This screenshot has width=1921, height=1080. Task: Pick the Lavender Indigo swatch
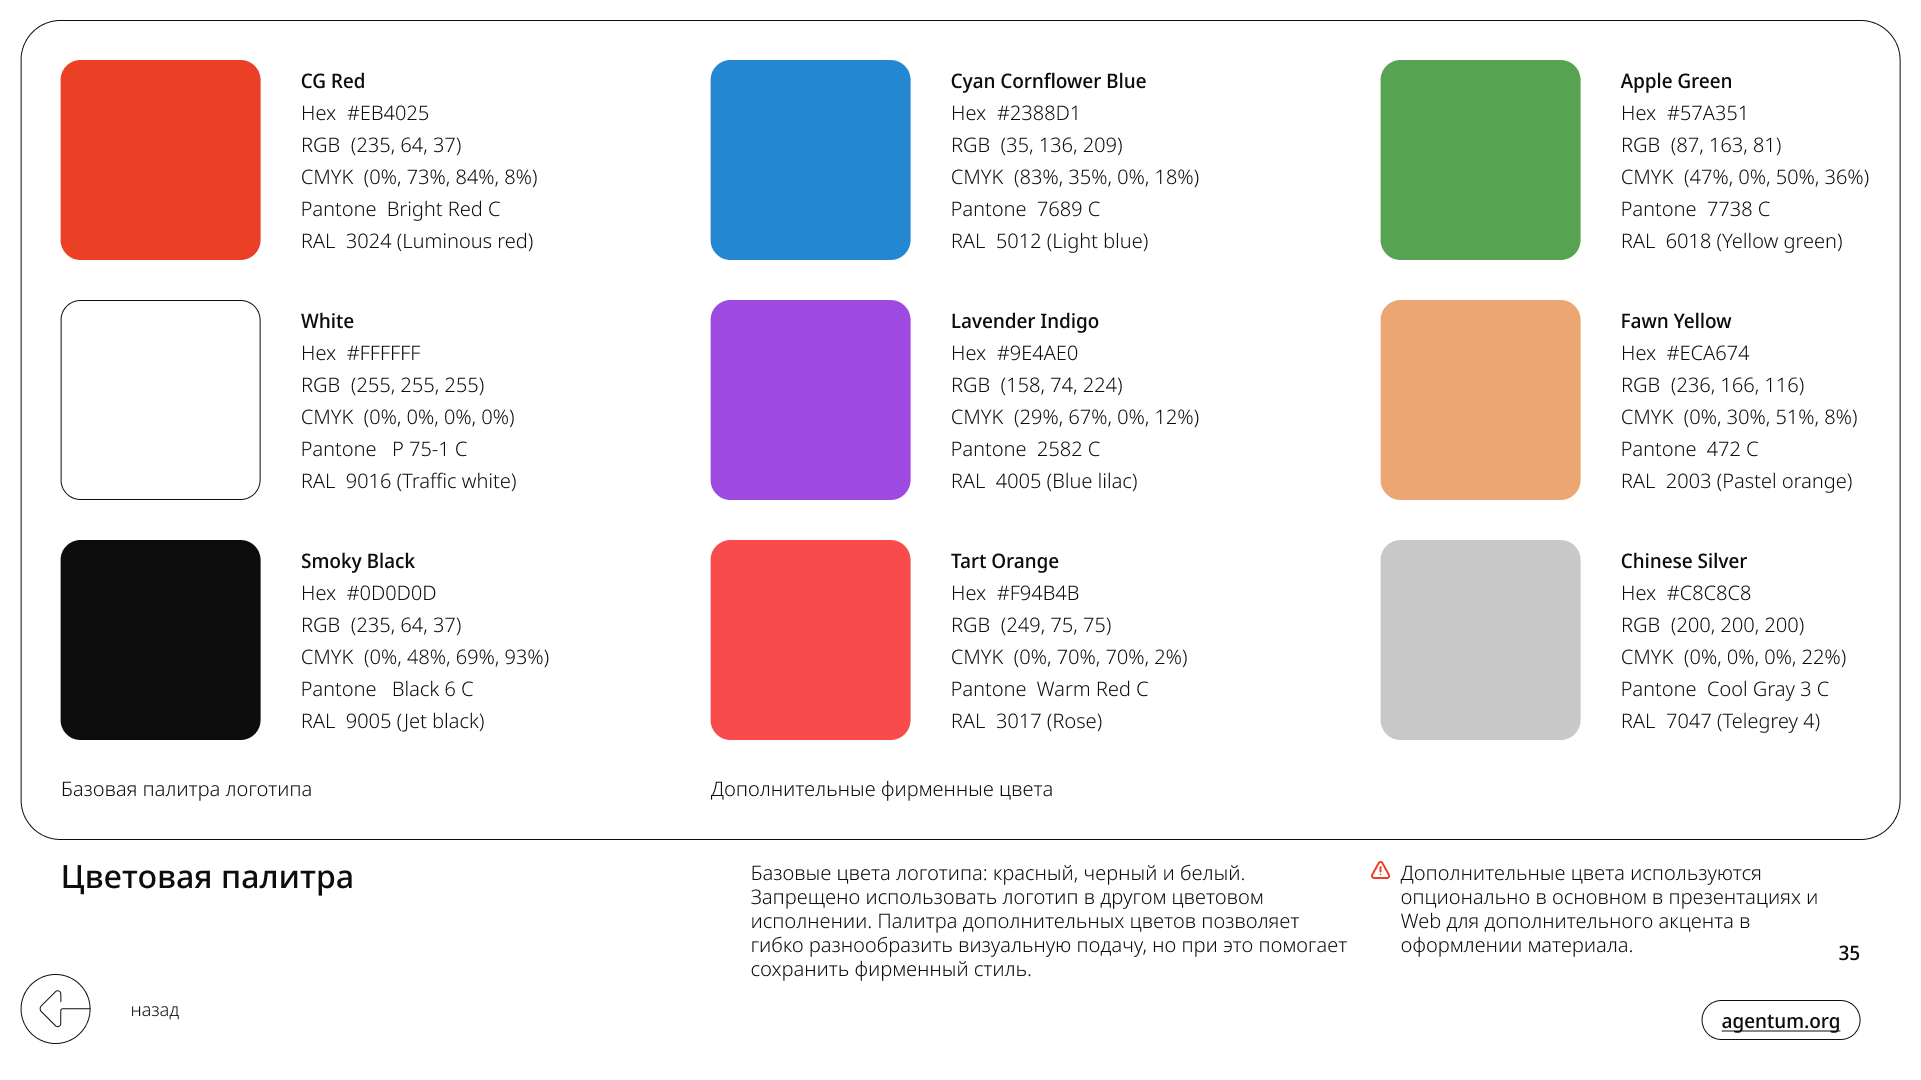click(x=811, y=400)
